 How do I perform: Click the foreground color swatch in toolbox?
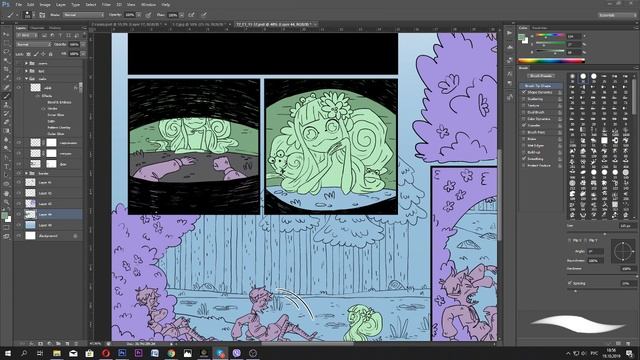click(x=4, y=216)
